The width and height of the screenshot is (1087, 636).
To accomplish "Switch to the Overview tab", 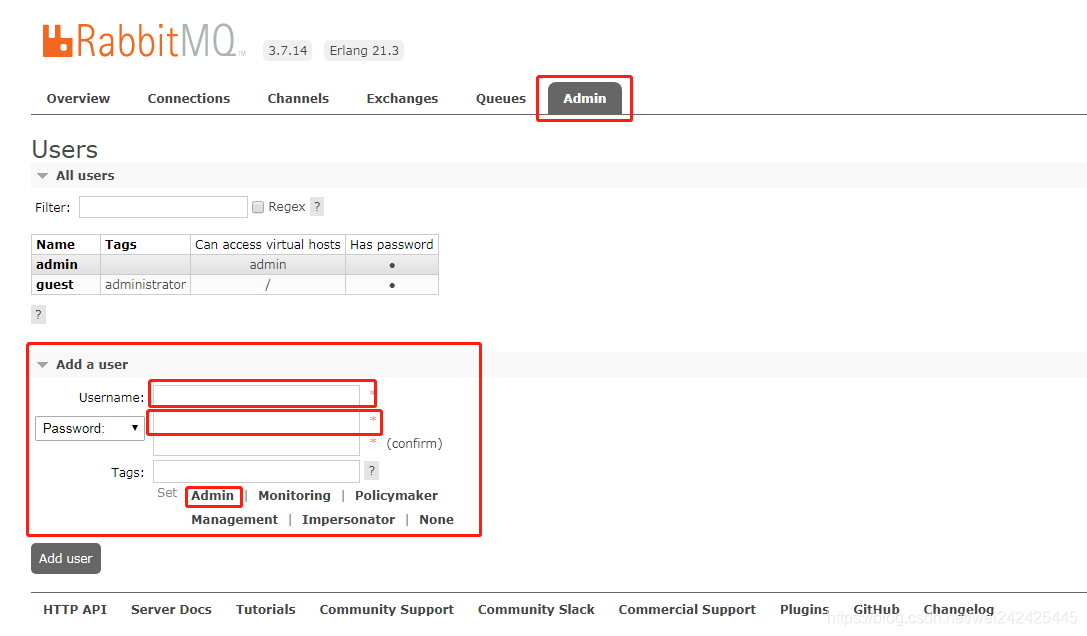I will pyautogui.click(x=78, y=98).
